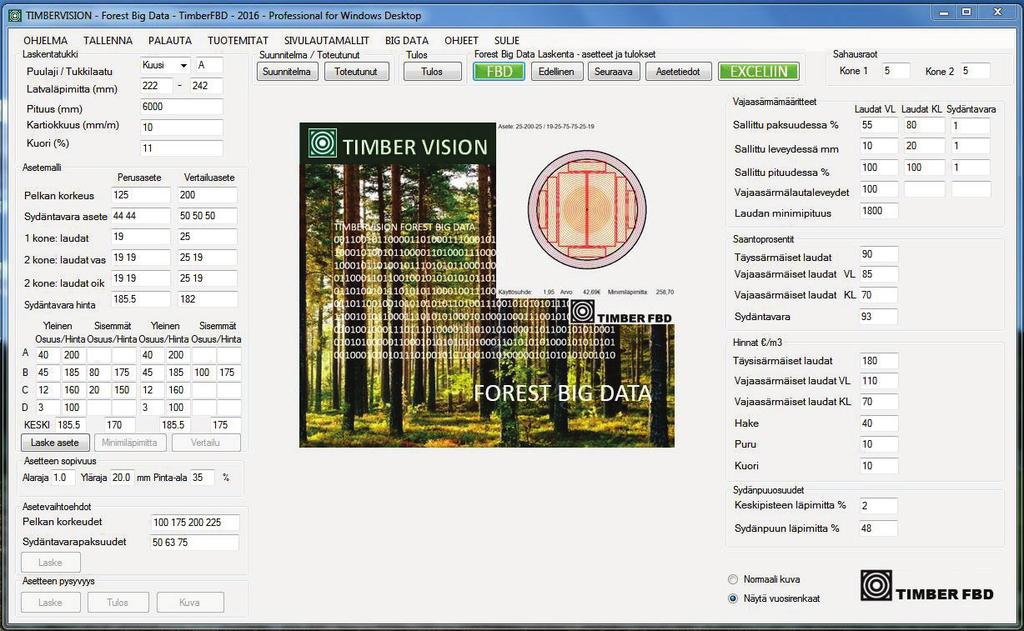Screen dimensions: 1024x631
Task: Open Asetetiedot
Action: pos(678,72)
